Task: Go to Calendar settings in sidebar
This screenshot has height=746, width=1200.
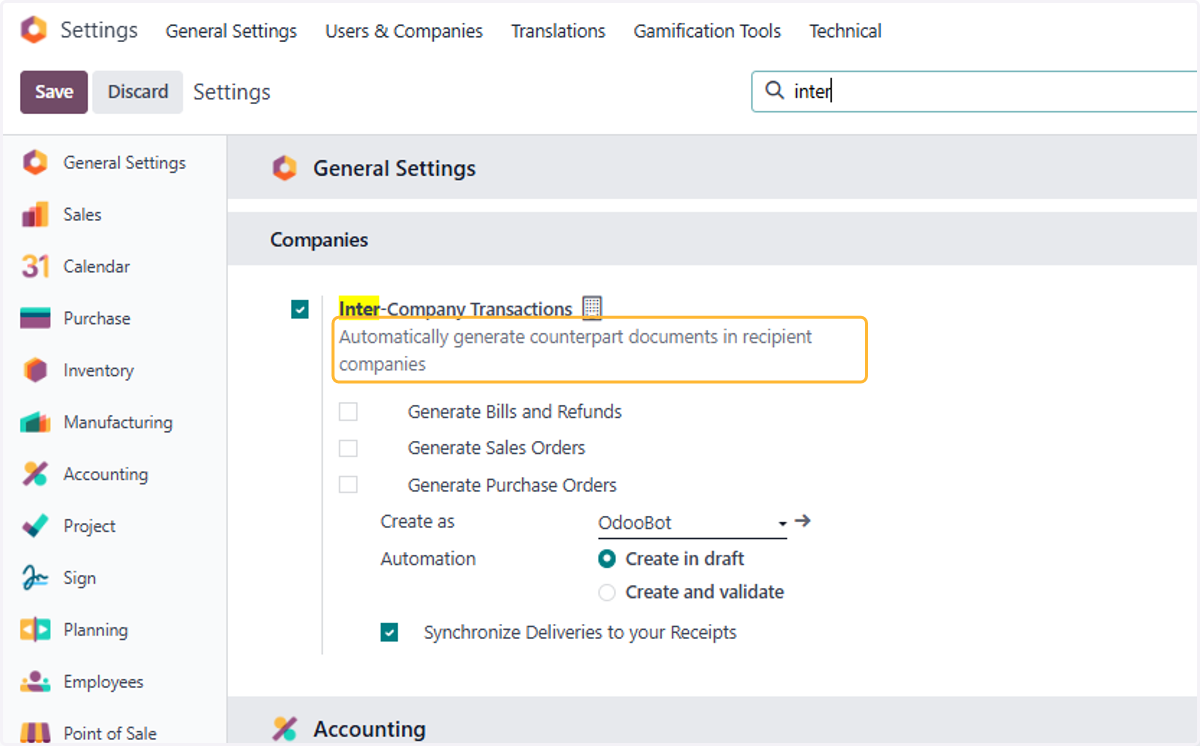Action: pyautogui.click(x=97, y=266)
